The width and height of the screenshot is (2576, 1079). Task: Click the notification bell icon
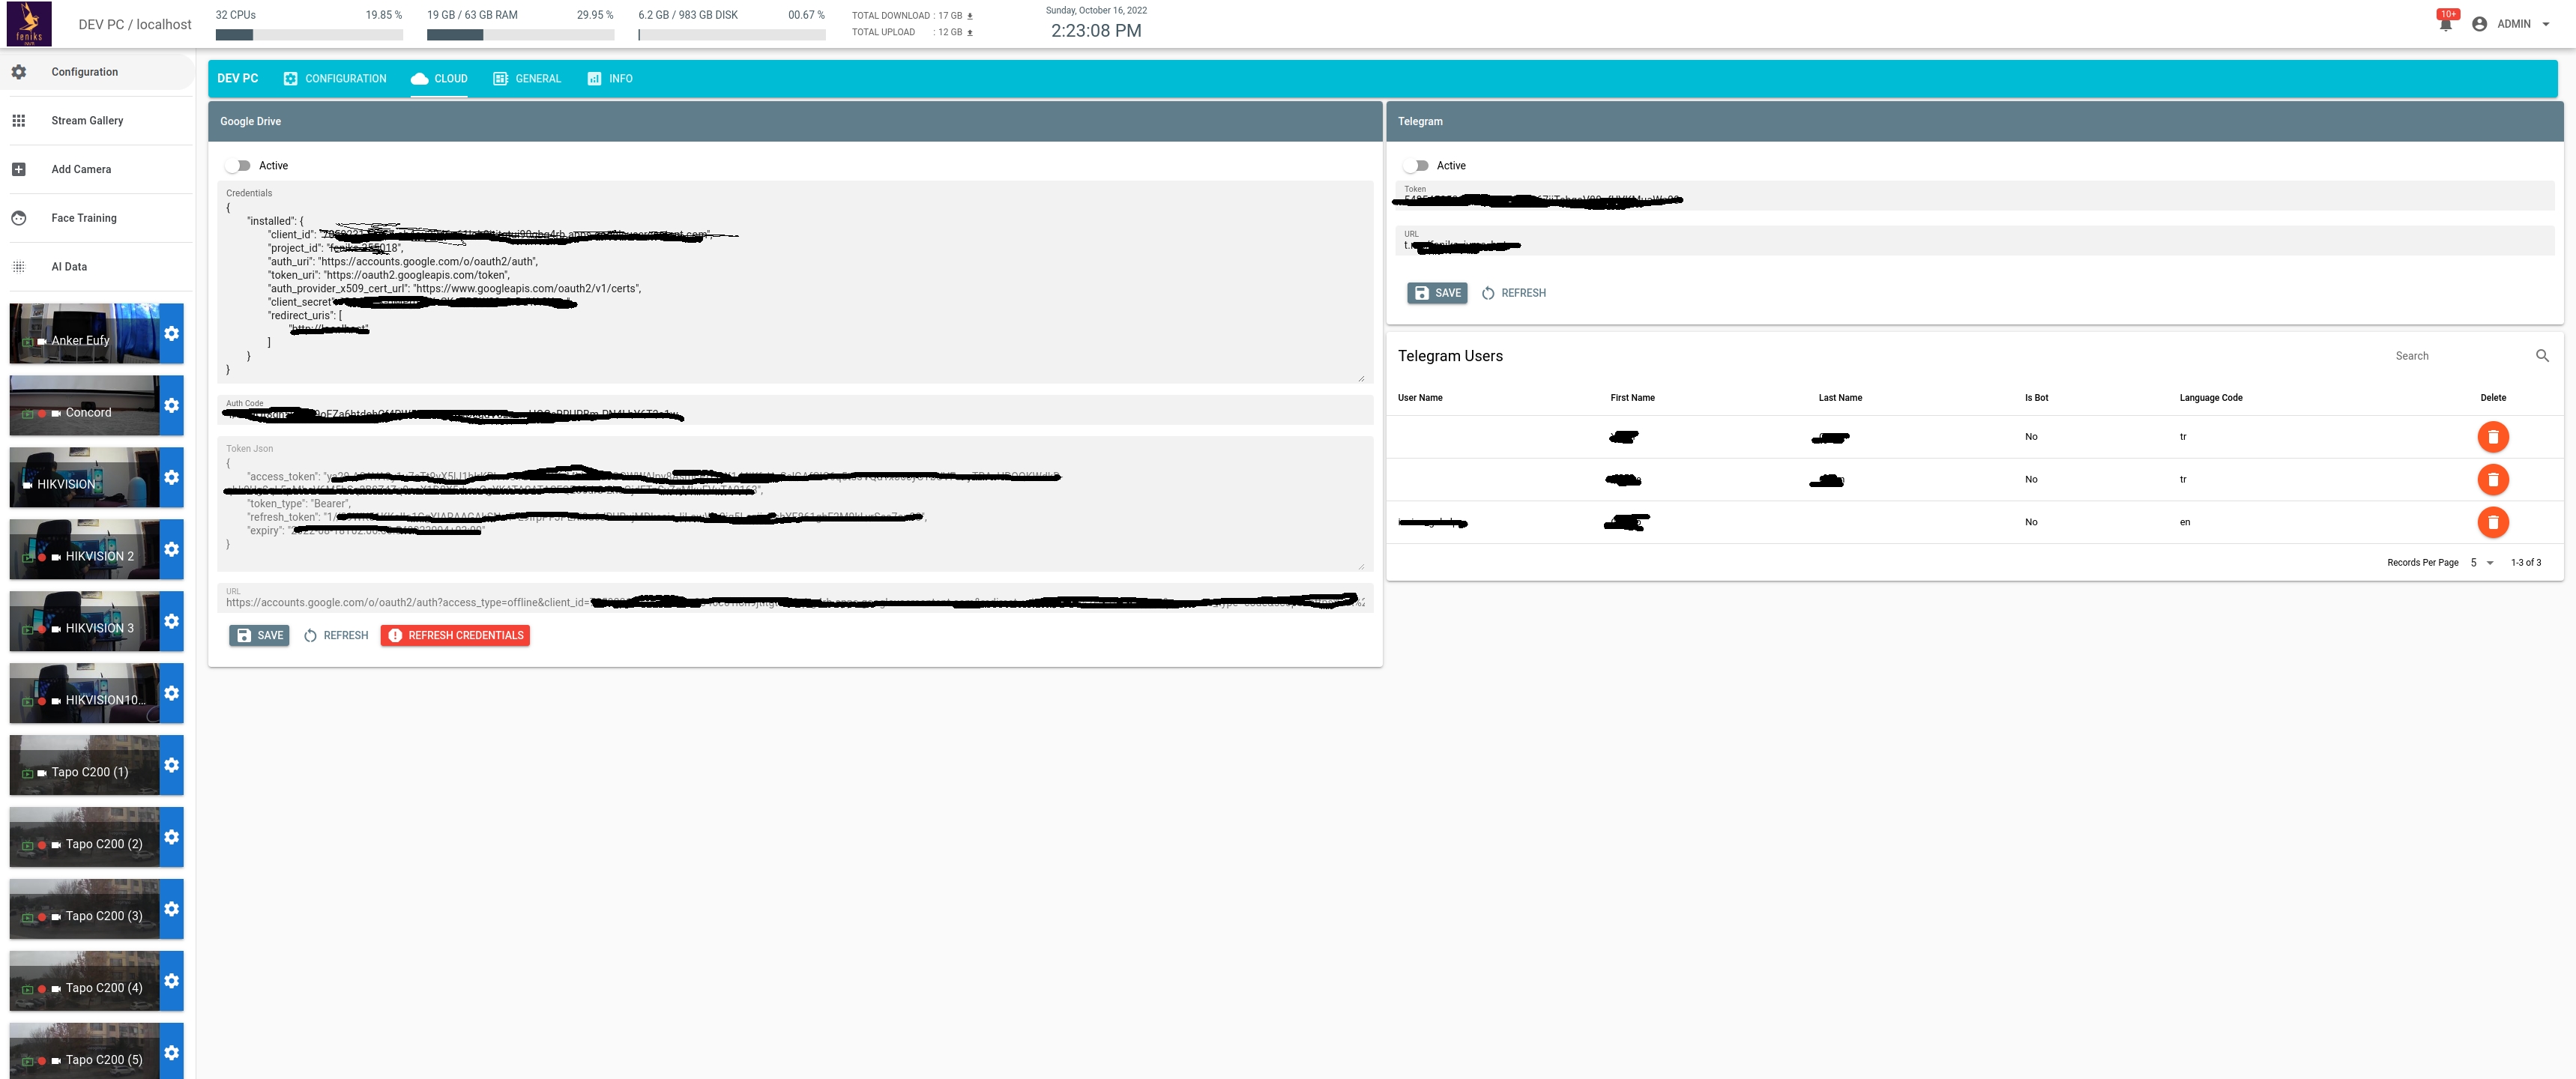(2445, 24)
